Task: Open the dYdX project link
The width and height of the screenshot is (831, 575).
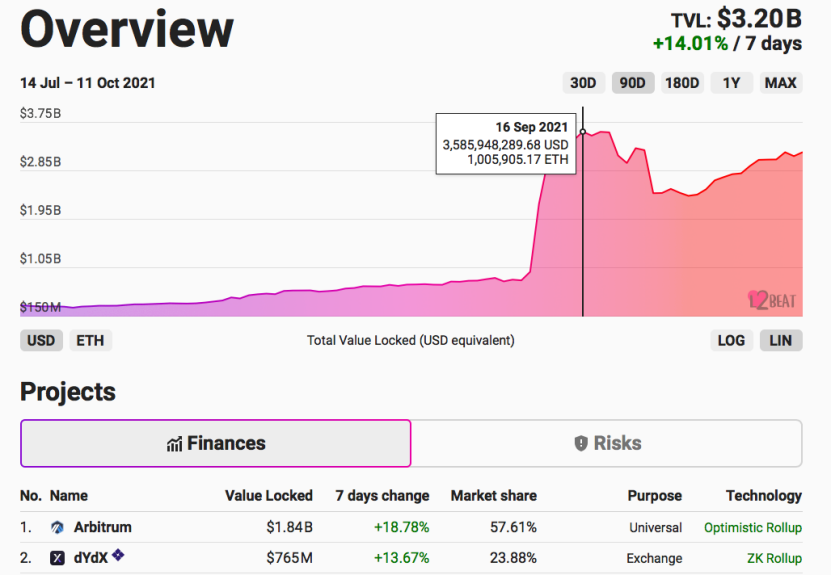Action: 91,558
